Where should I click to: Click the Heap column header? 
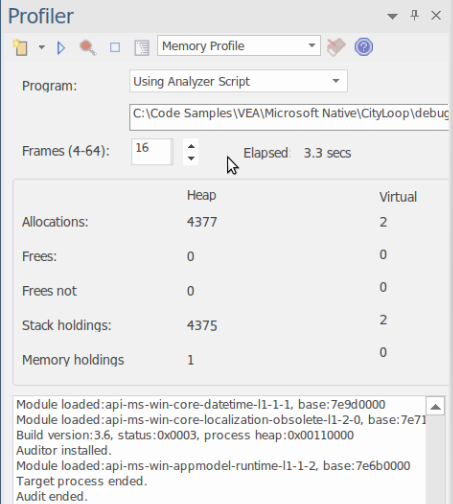pyautogui.click(x=201, y=195)
